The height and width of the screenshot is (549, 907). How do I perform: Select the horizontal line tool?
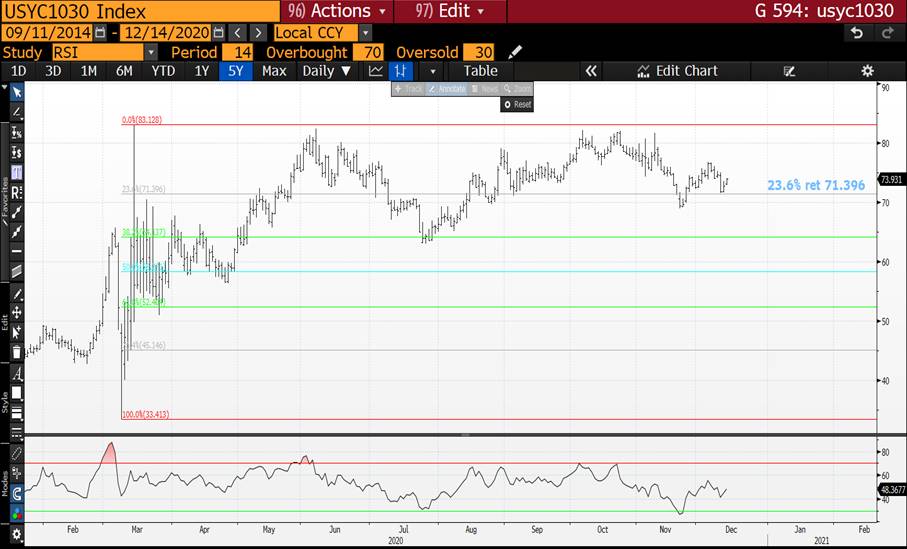pos(17,251)
